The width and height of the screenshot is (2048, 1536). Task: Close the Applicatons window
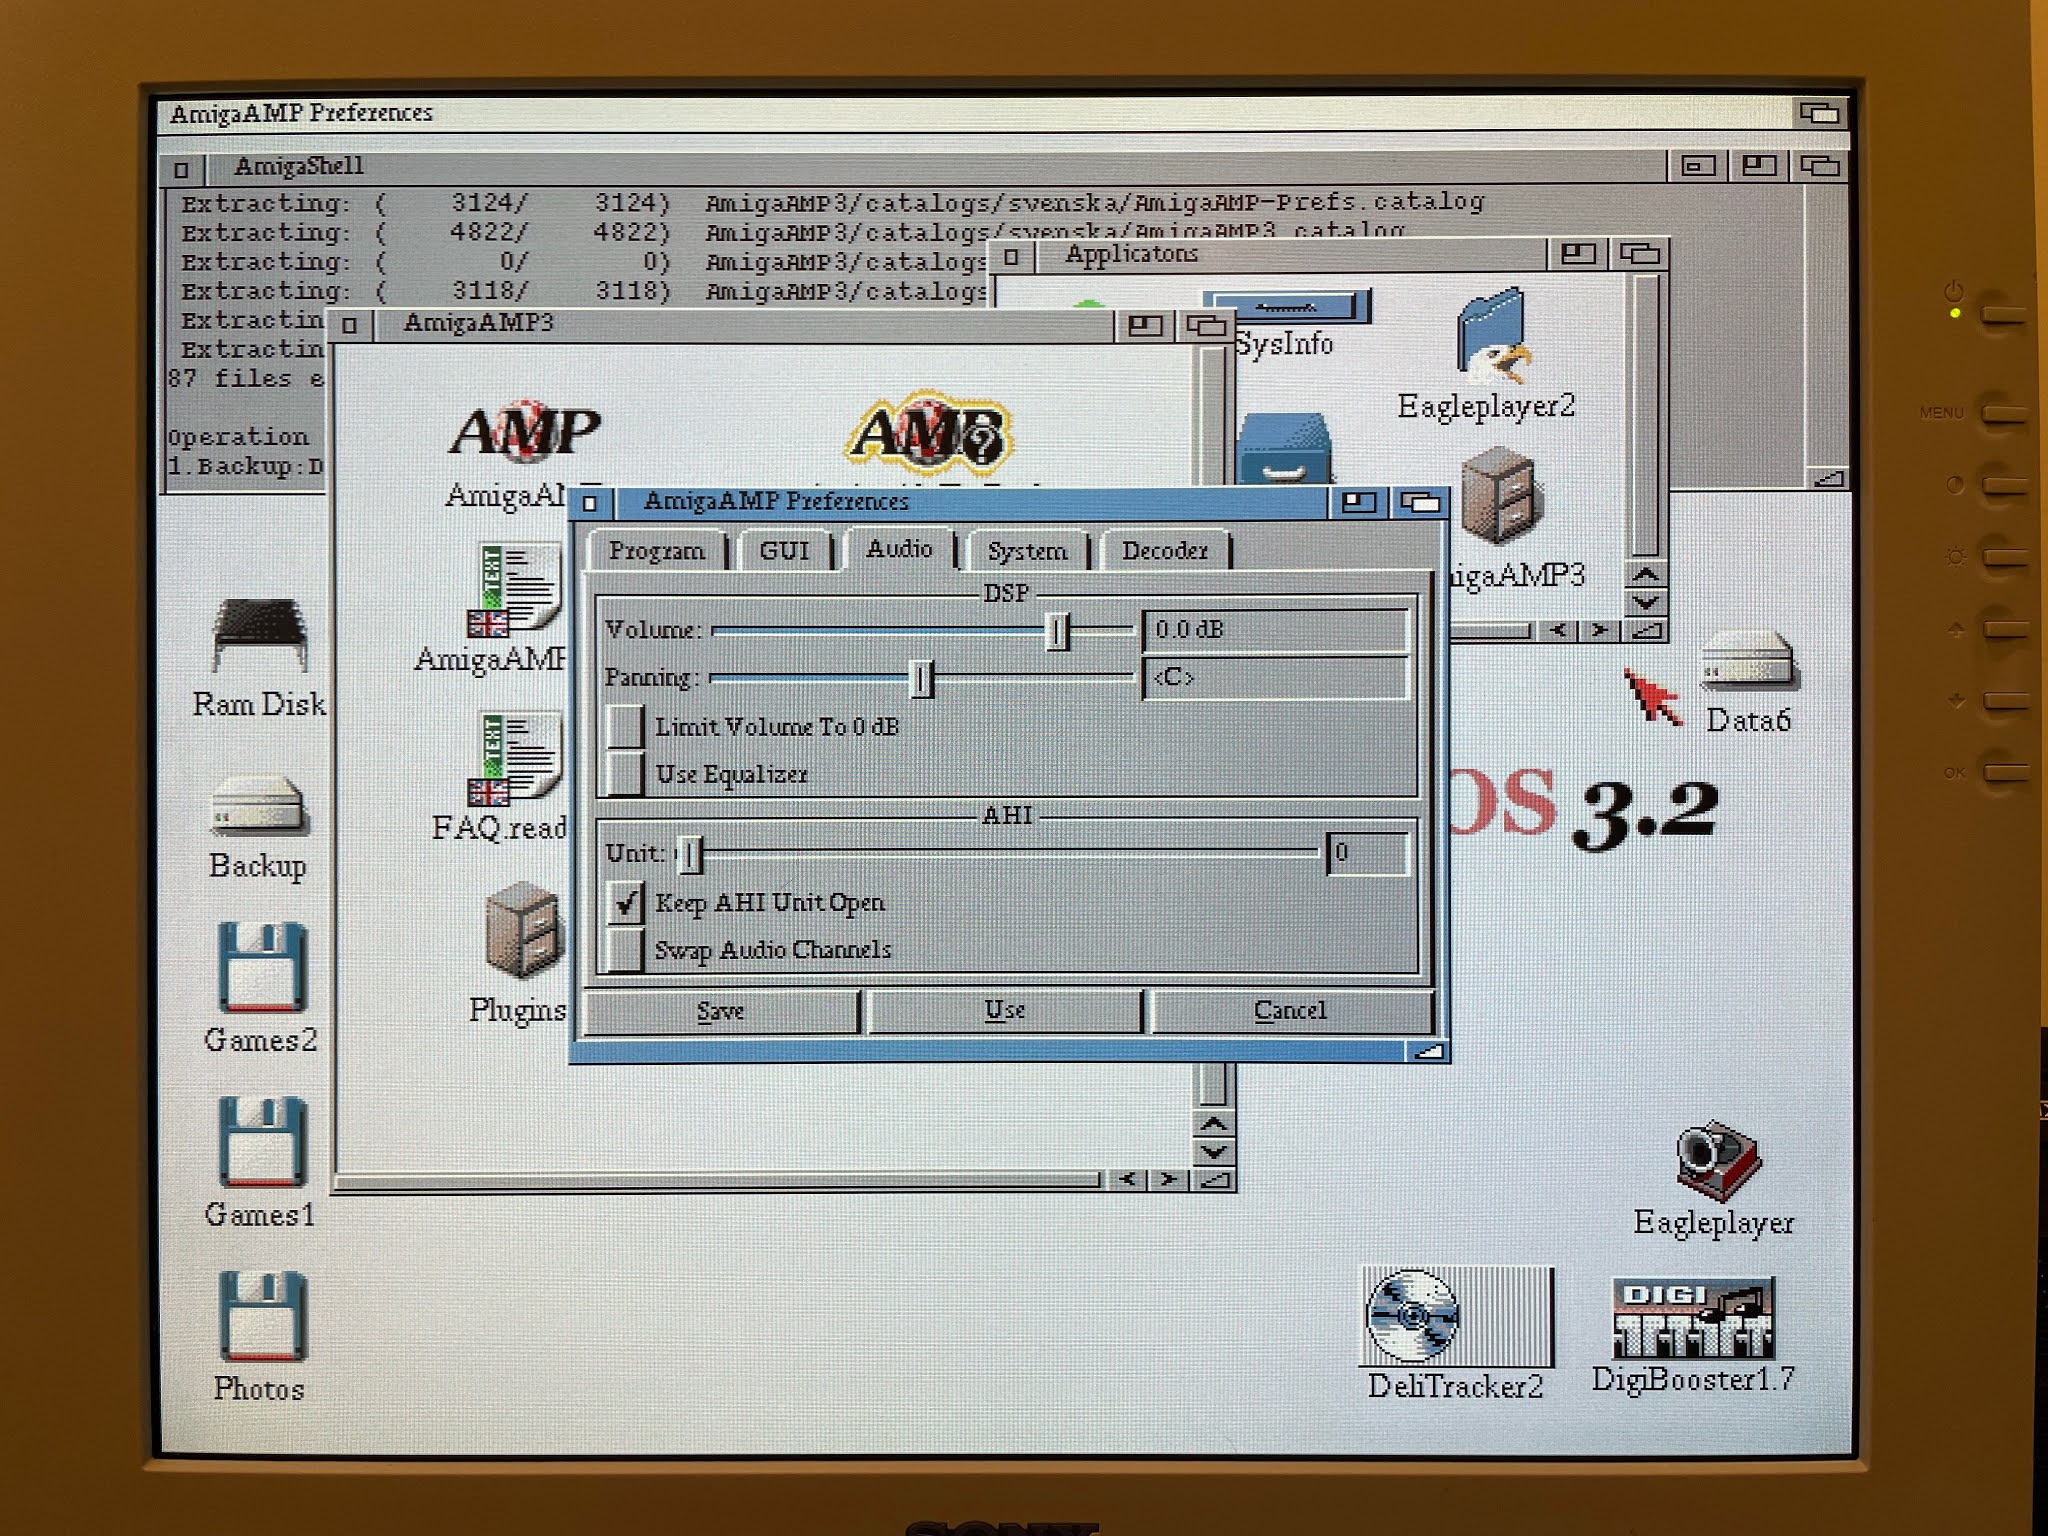point(1011,256)
